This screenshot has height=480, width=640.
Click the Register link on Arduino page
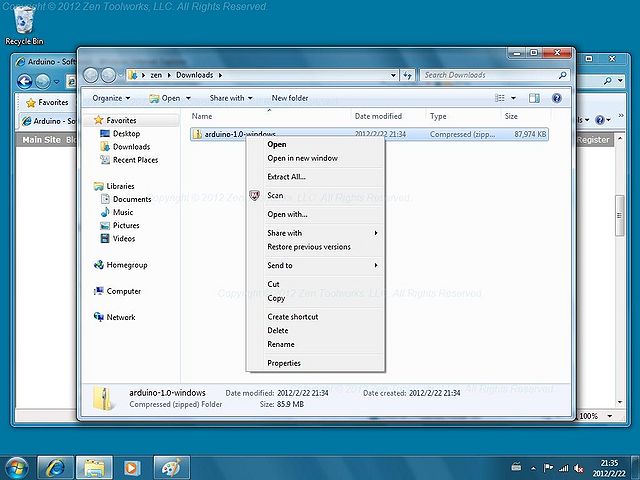point(593,140)
